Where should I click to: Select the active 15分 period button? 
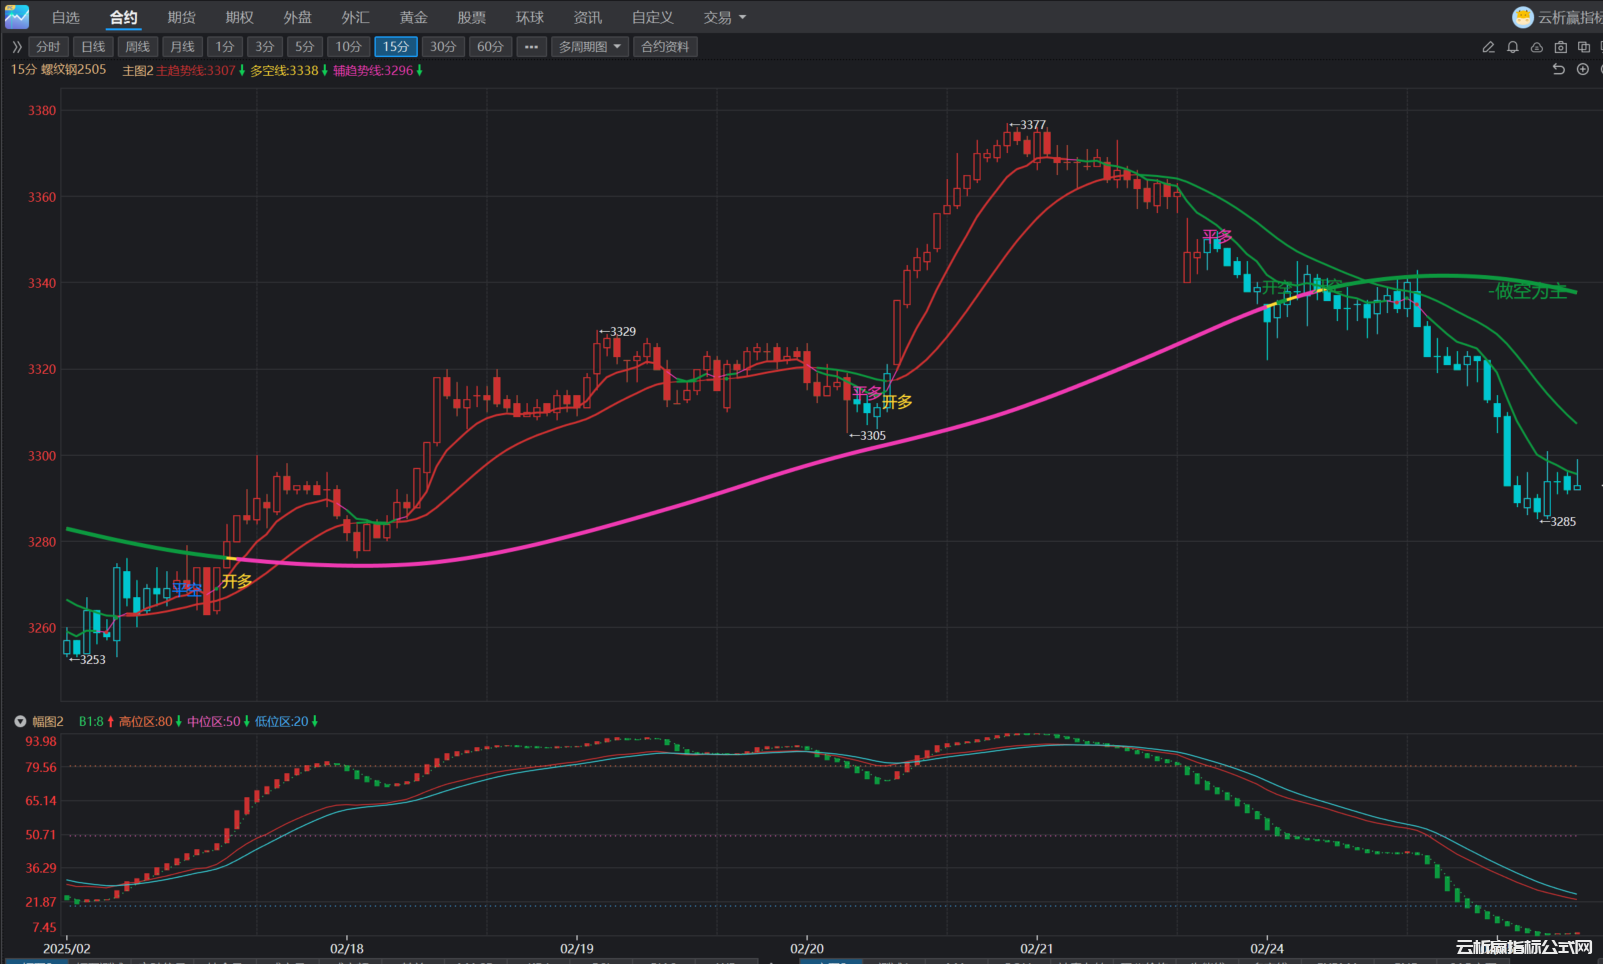coord(396,47)
